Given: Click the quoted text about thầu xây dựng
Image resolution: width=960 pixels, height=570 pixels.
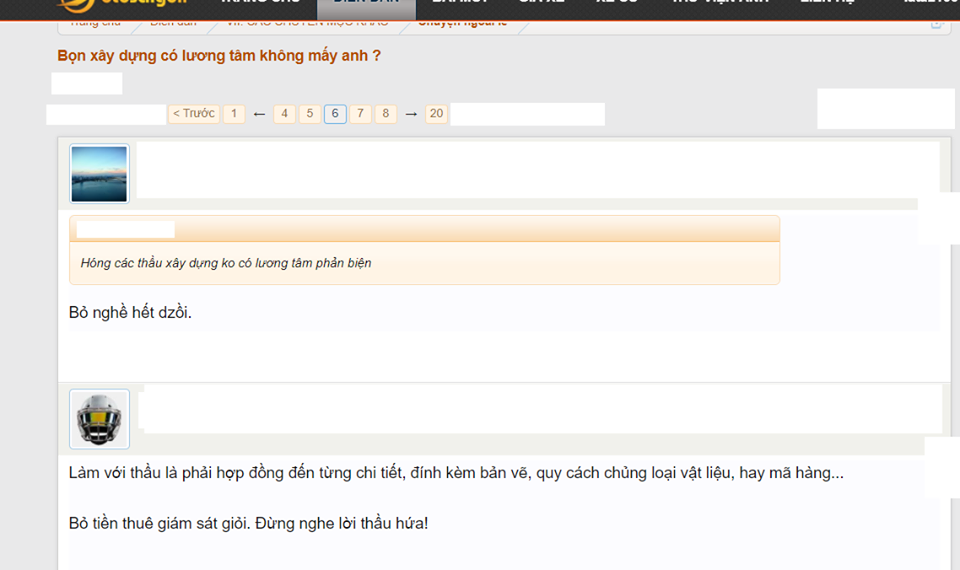Looking at the screenshot, I should (226, 263).
